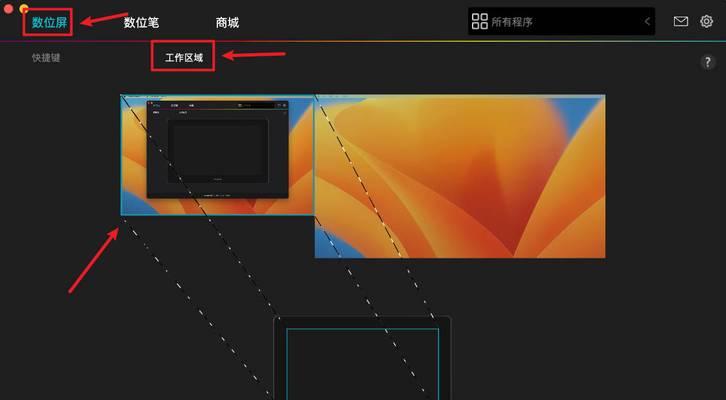The height and width of the screenshot is (400, 726).
Task: Select the right monitor thumbnail
Action: point(460,176)
